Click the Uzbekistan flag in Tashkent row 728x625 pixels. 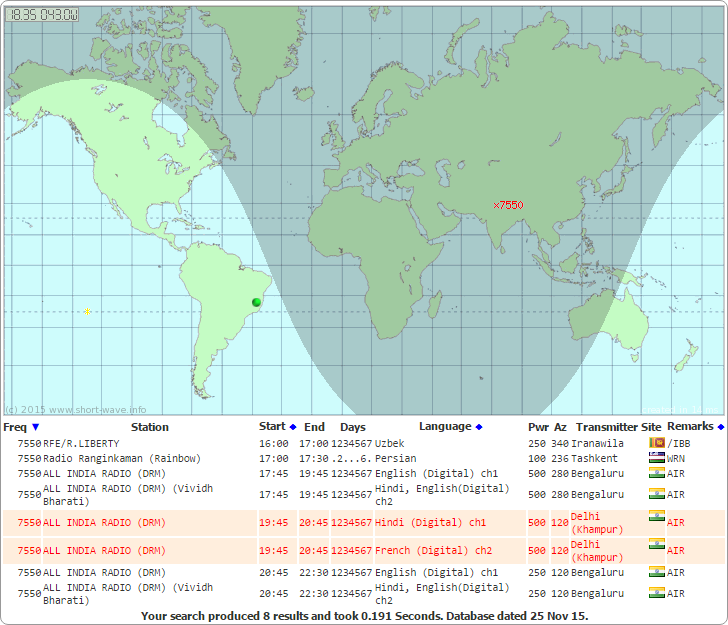(x=656, y=458)
